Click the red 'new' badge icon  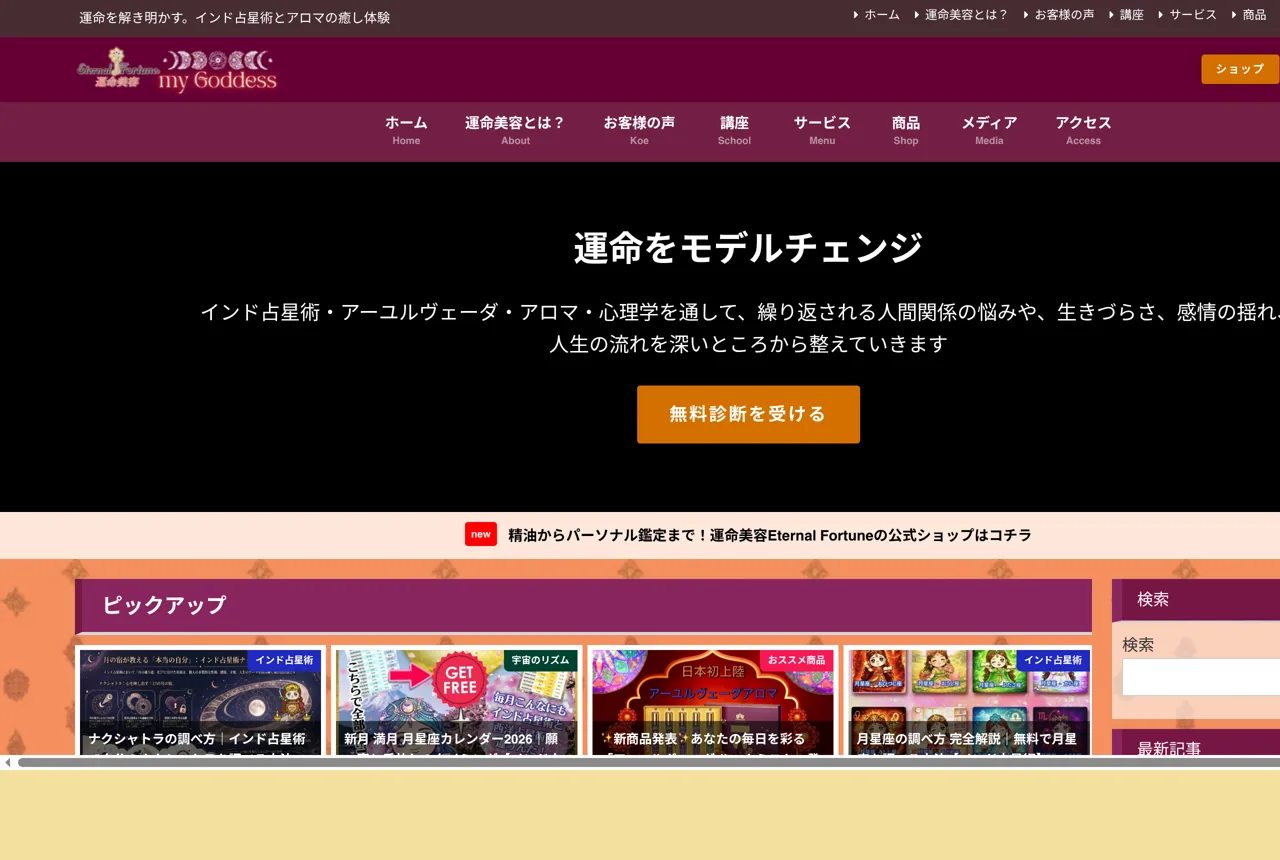click(x=481, y=534)
